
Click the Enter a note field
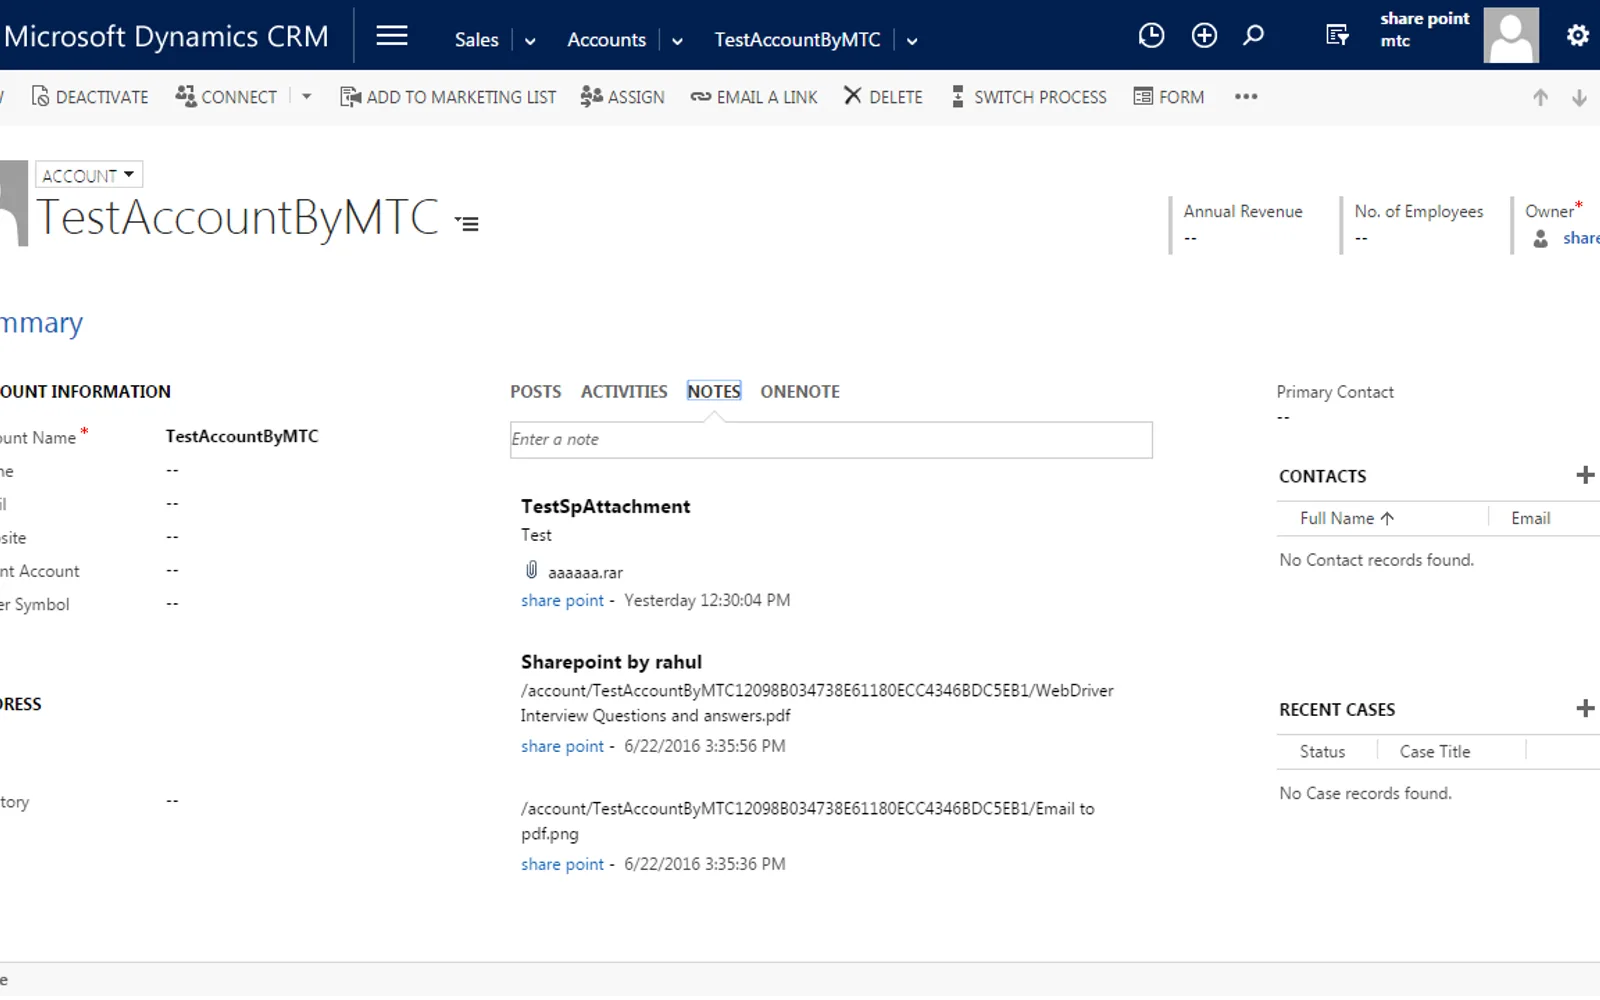tap(831, 440)
